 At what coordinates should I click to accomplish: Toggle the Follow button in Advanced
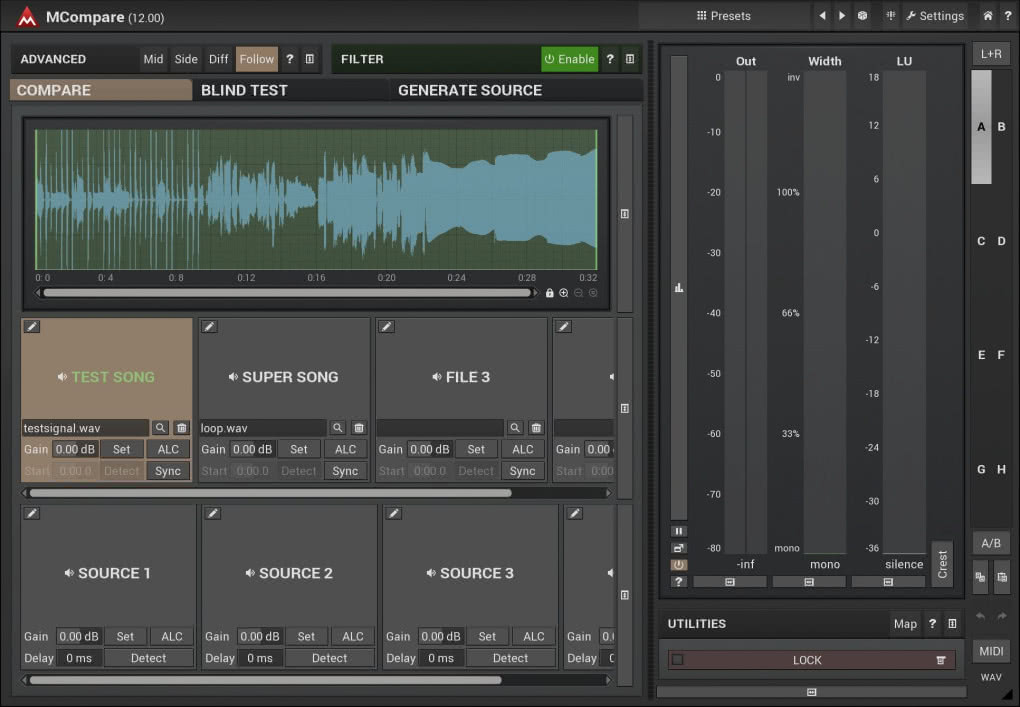256,59
